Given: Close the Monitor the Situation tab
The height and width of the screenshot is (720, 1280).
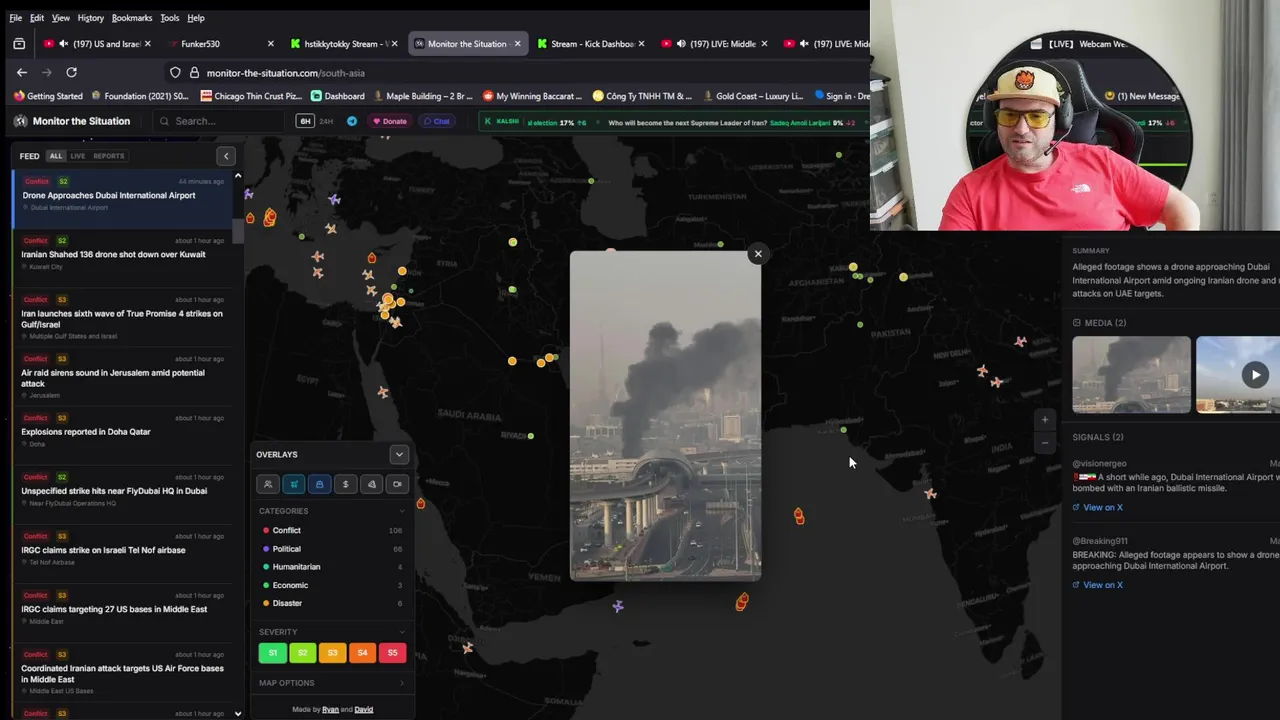Looking at the screenshot, I should point(517,44).
